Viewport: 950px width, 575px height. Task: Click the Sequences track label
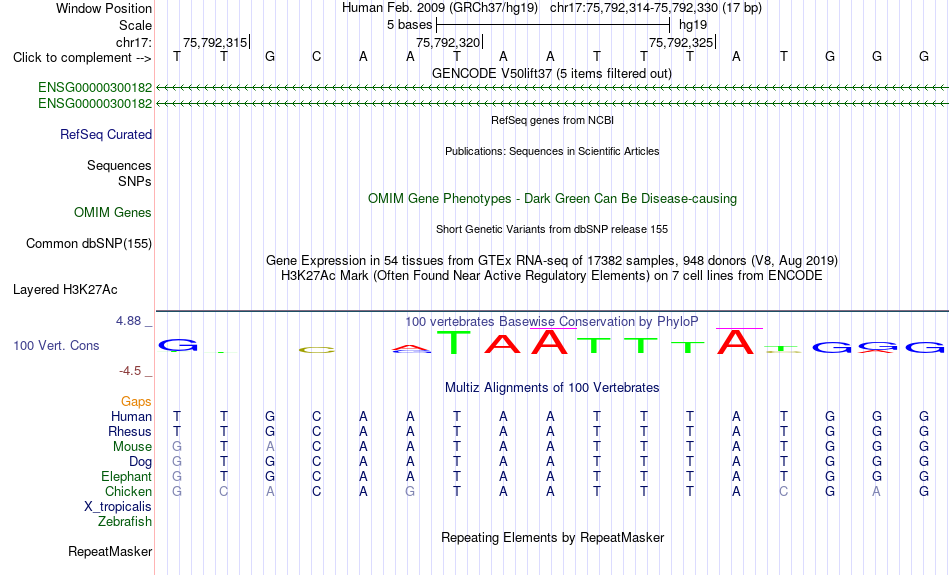119,165
